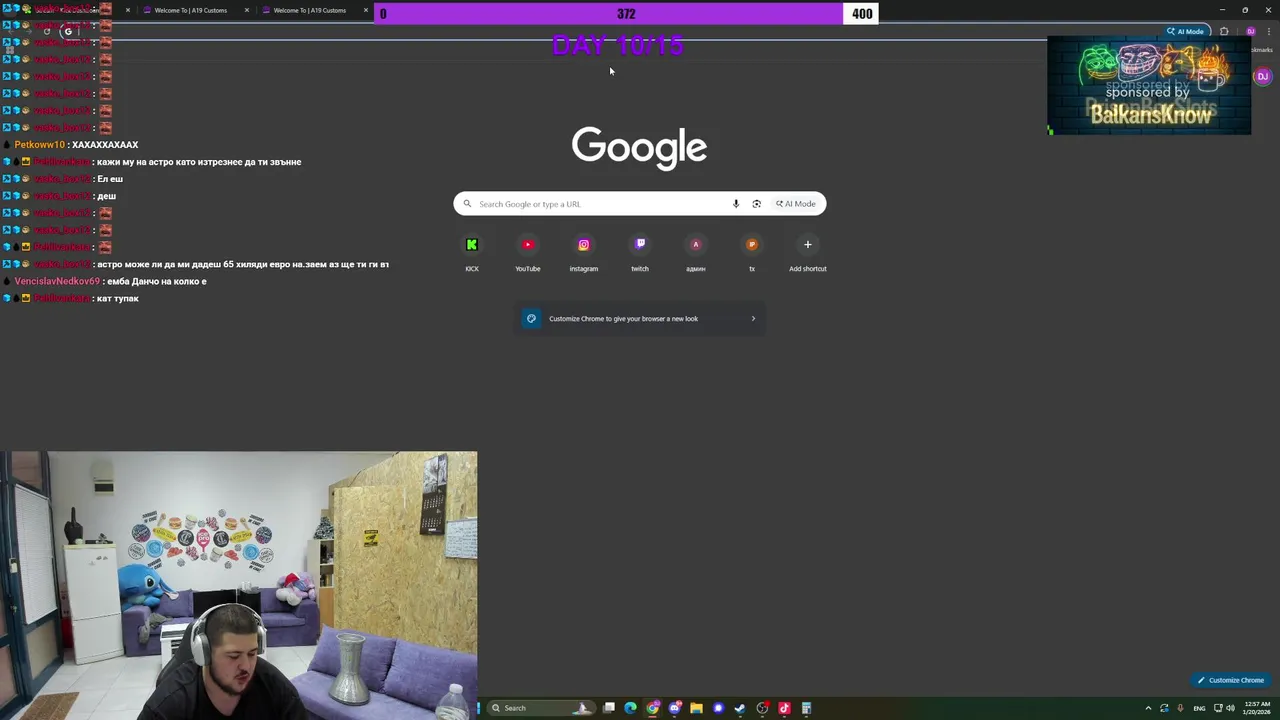
Task: Open Customize Chrome new look banner
Action: 640,319
